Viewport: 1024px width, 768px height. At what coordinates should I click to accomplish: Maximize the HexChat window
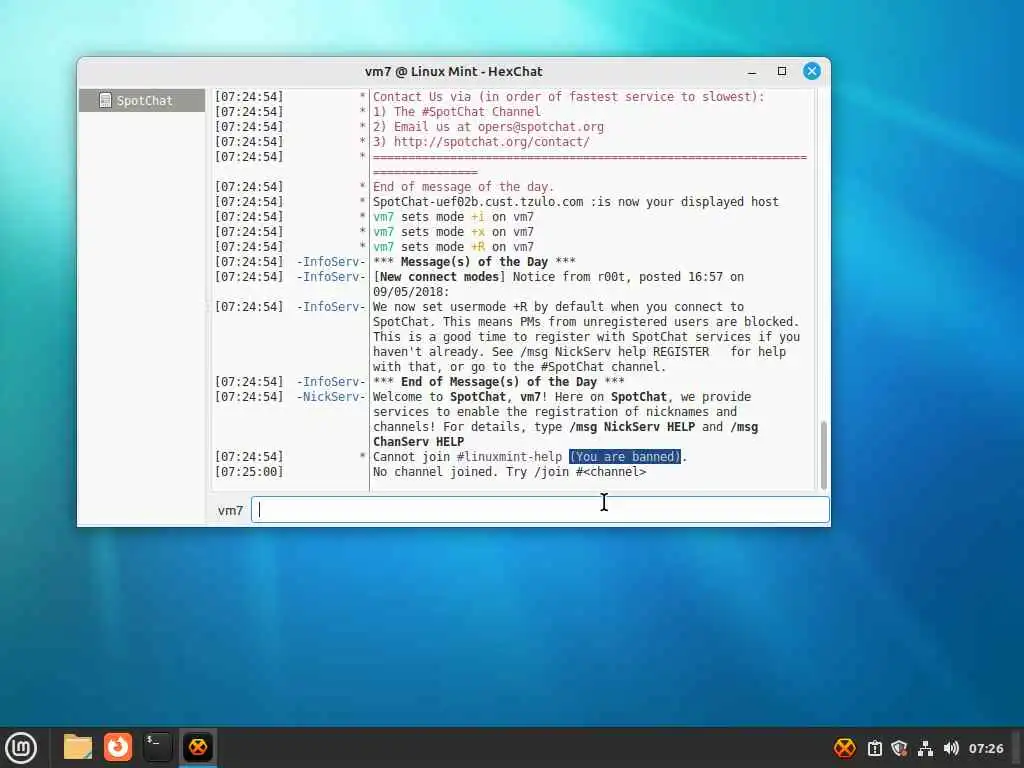[x=782, y=71]
